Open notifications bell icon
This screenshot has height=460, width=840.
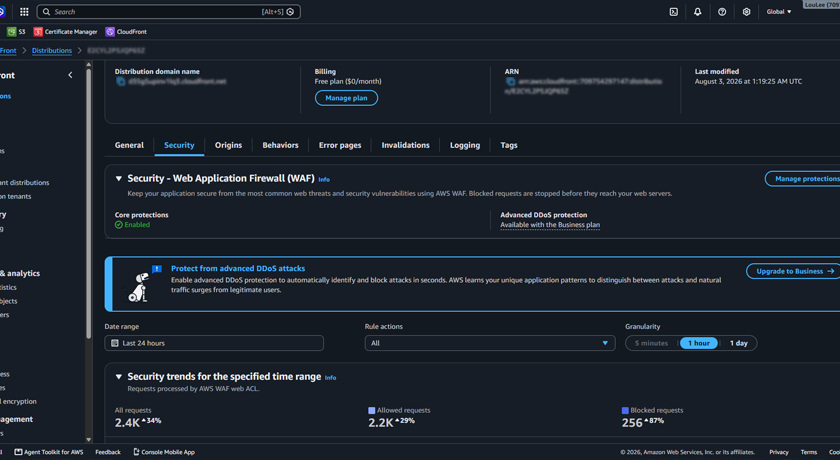(698, 12)
